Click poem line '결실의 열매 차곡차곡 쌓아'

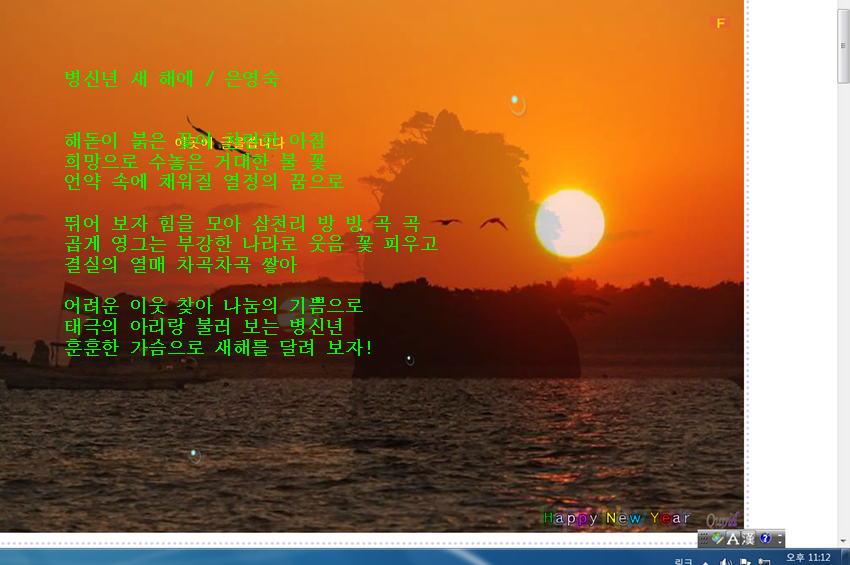pos(181,265)
